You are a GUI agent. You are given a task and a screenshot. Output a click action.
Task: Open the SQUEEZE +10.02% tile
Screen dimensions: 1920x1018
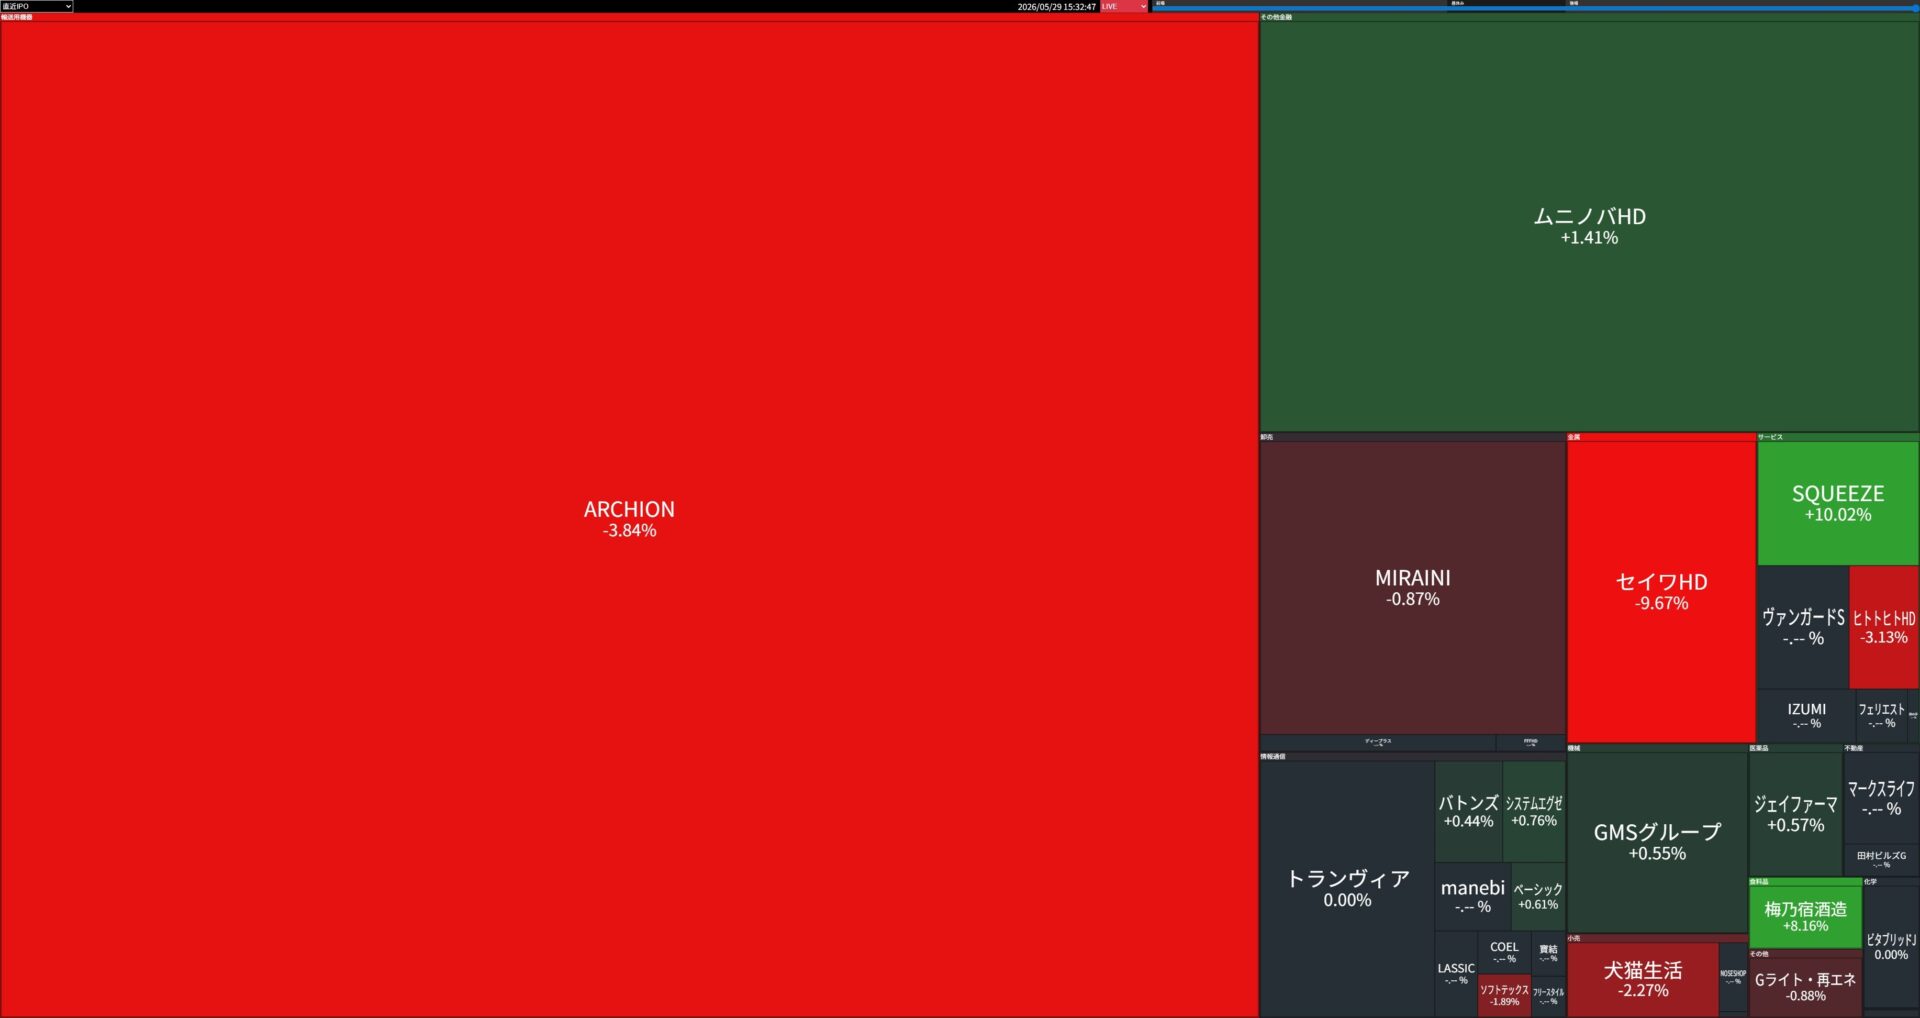click(1838, 503)
